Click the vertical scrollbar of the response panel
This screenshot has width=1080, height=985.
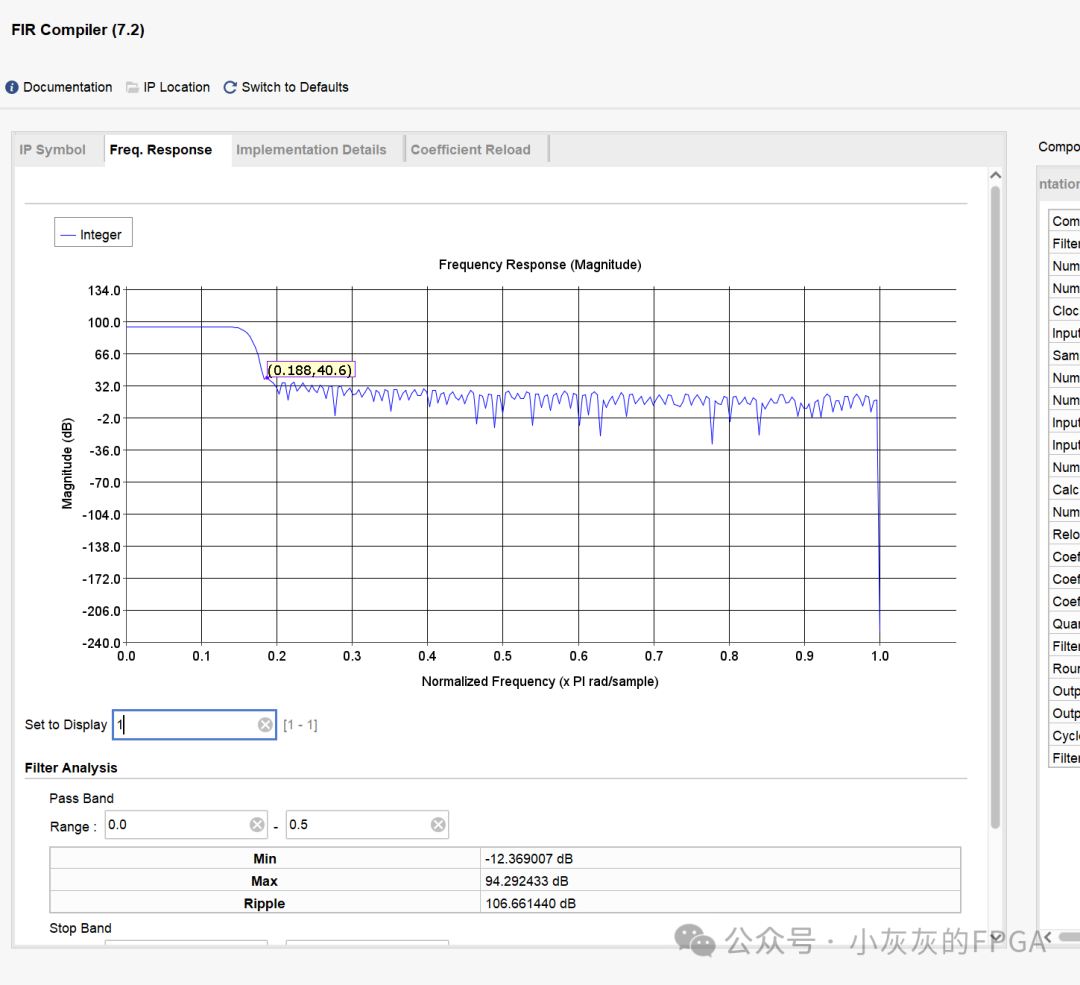(995, 506)
